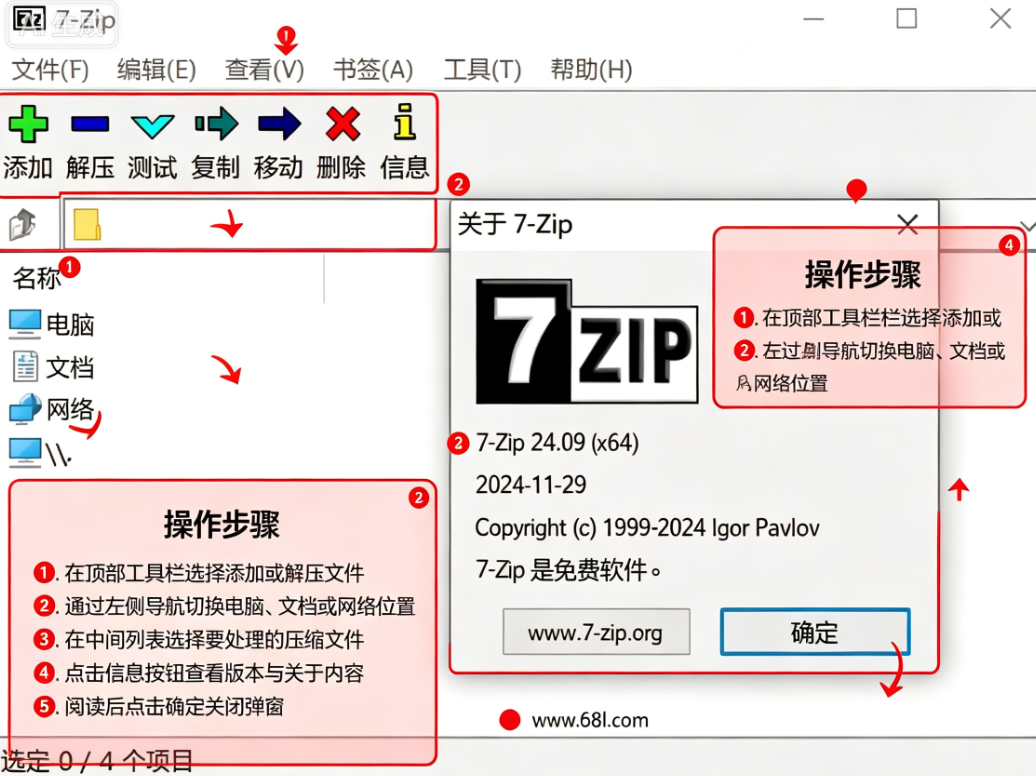Open the 书签(A) menu
Image resolution: width=1036 pixels, height=776 pixels.
(x=373, y=69)
